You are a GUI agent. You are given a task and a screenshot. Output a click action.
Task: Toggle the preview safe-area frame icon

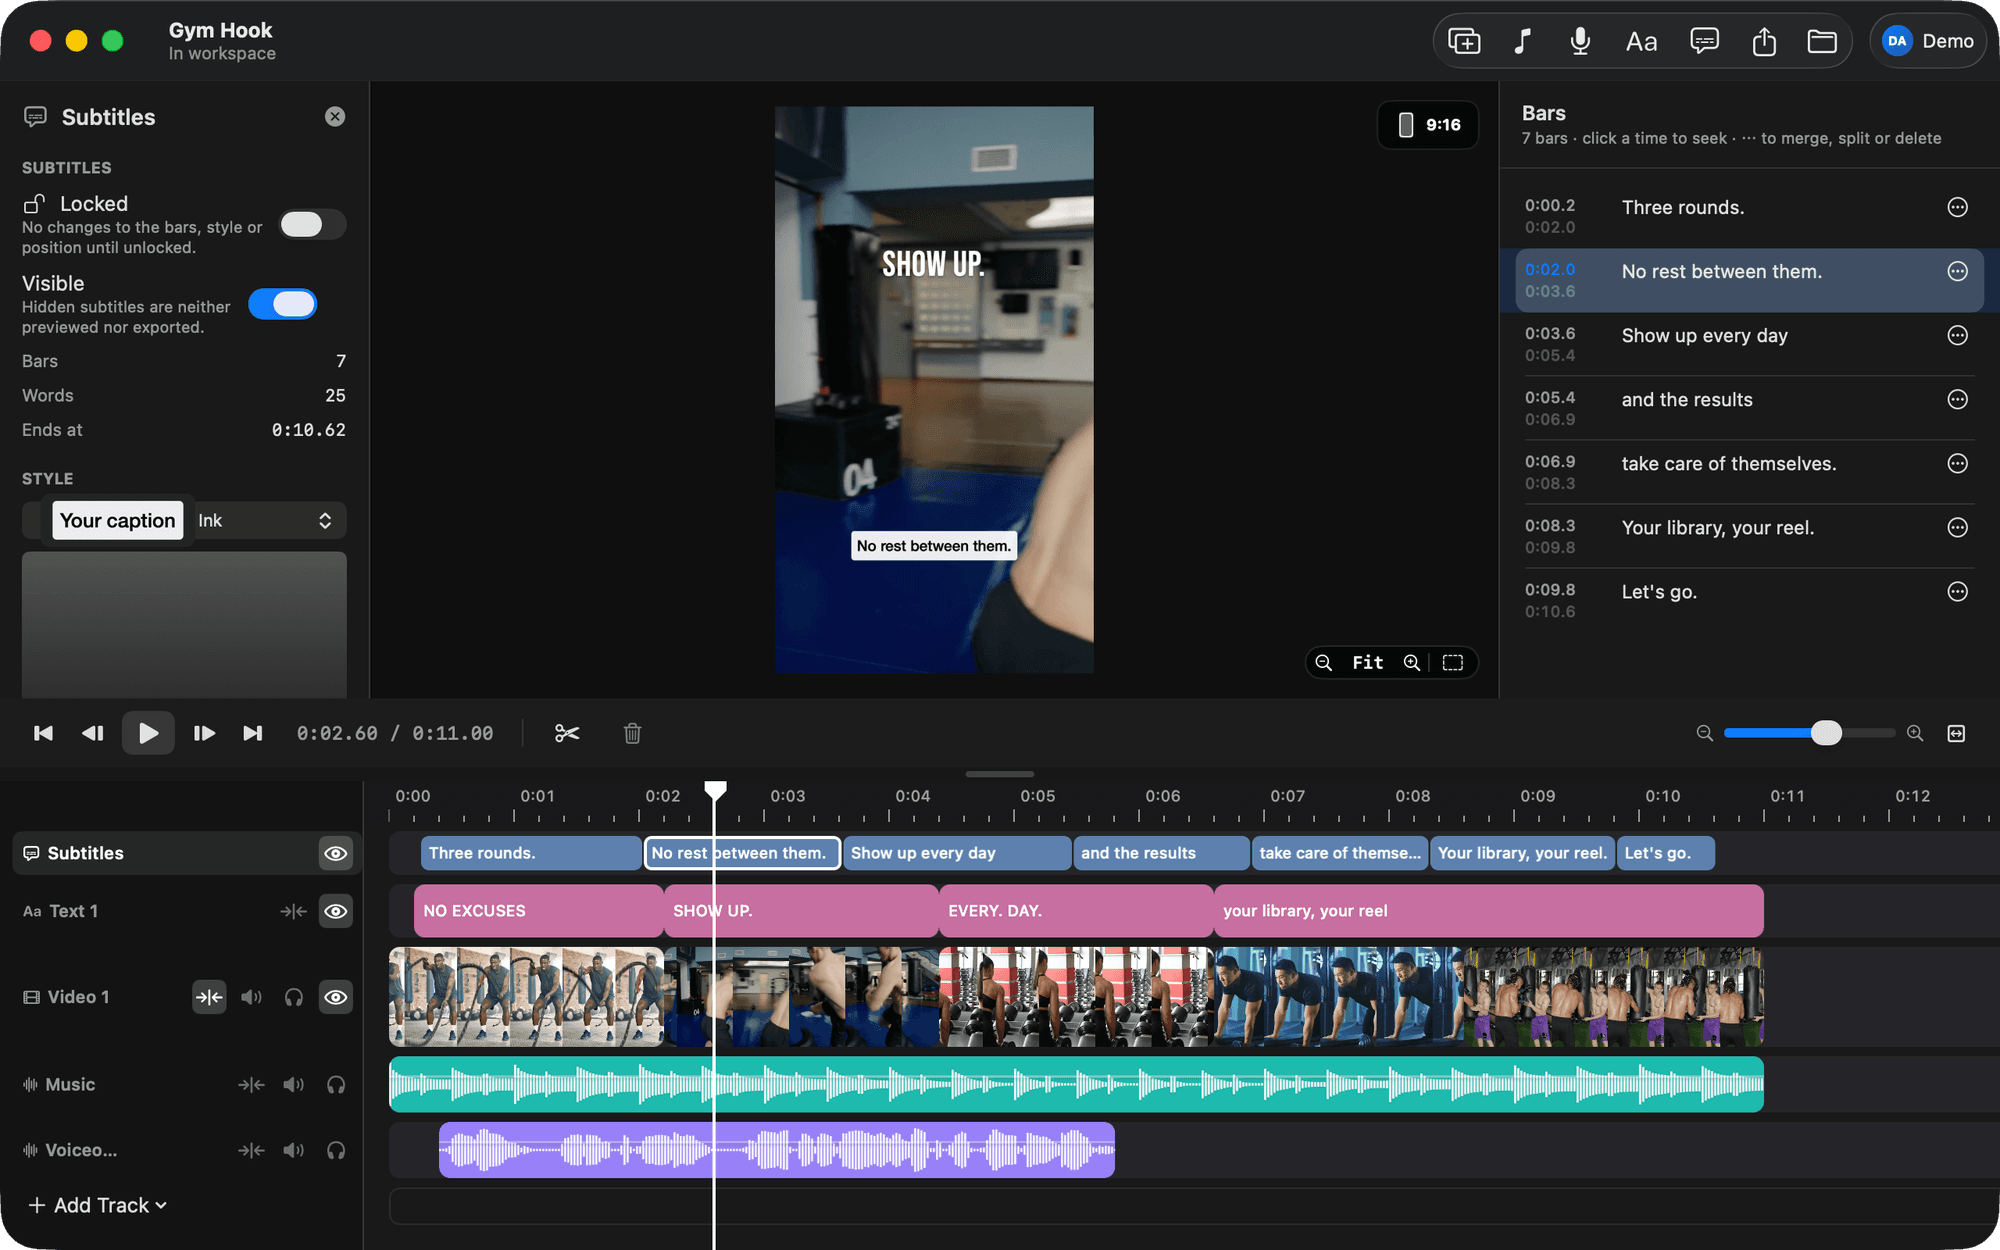click(1453, 662)
